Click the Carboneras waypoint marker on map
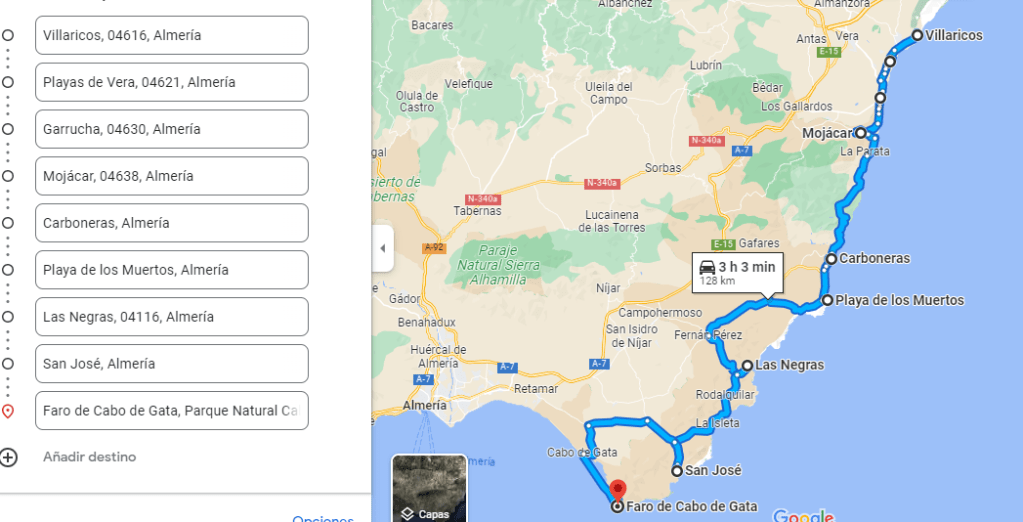 click(x=831, y=259)
